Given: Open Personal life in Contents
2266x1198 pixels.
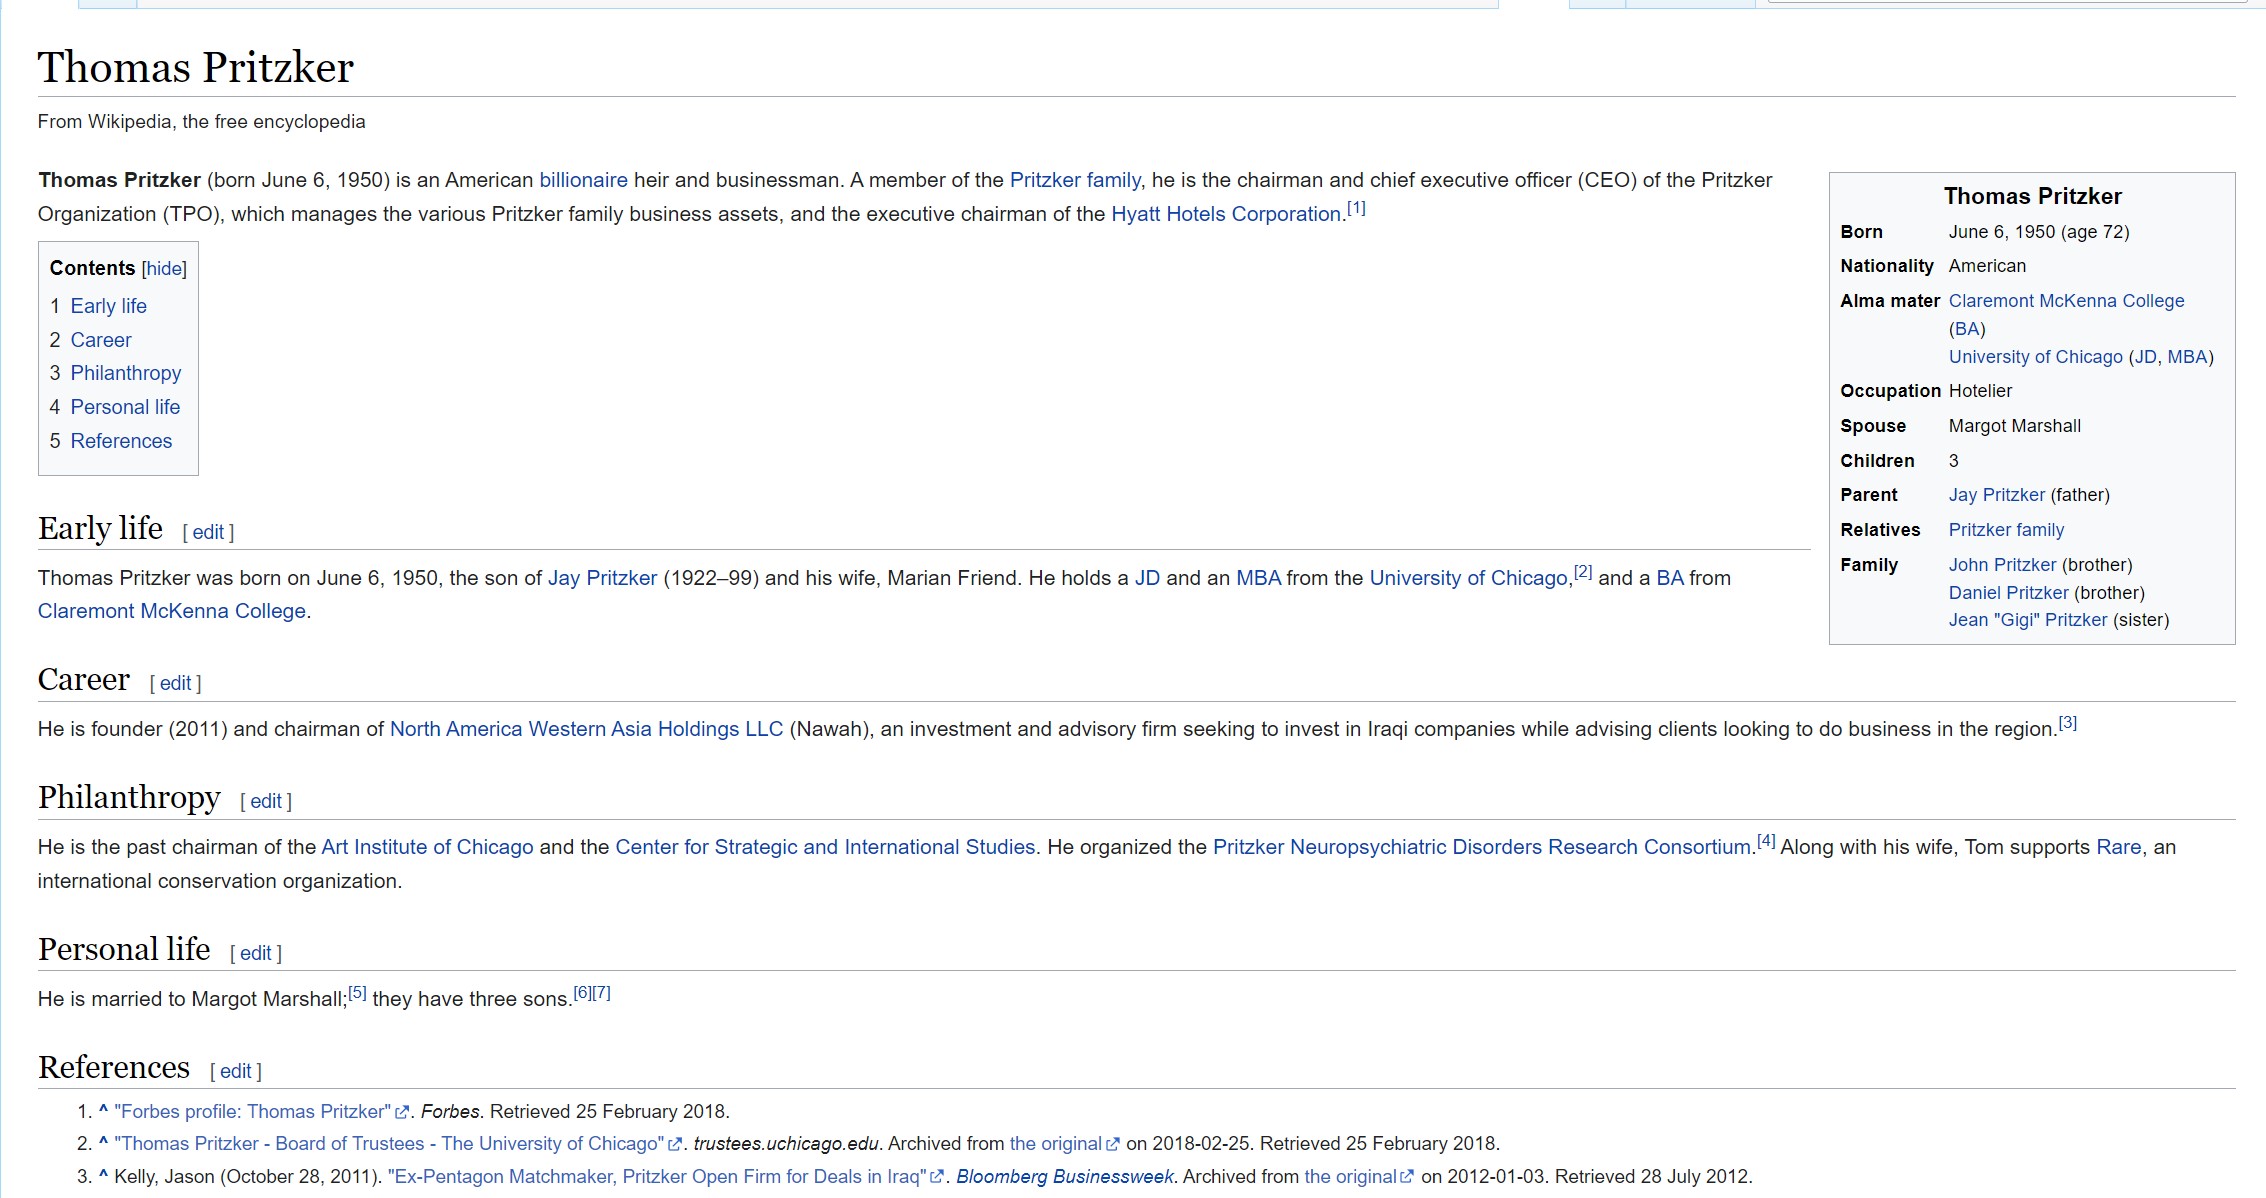Looking at the screenshot, I should tap(125, 407).
